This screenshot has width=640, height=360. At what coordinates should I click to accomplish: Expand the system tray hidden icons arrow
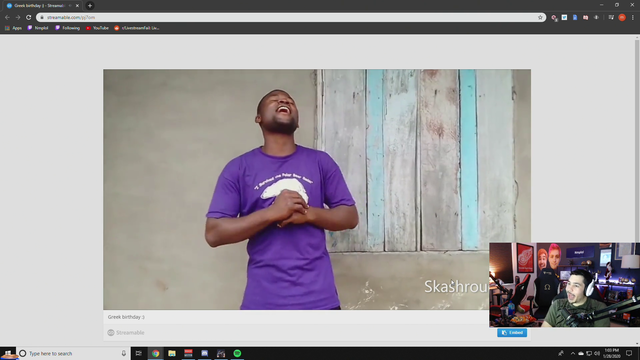pyautogui.click(x=573, y=353)
